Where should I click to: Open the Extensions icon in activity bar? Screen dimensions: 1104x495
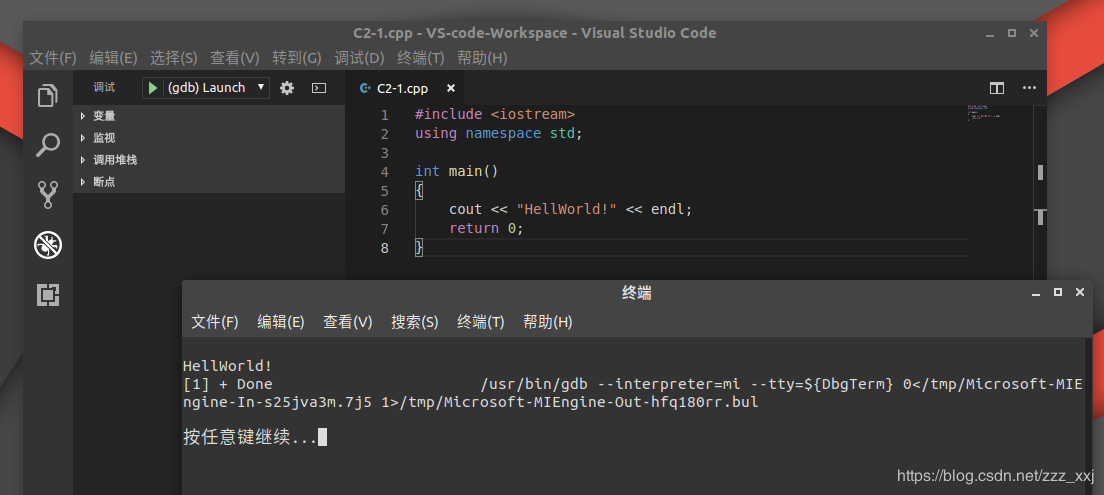click(48, 295)
